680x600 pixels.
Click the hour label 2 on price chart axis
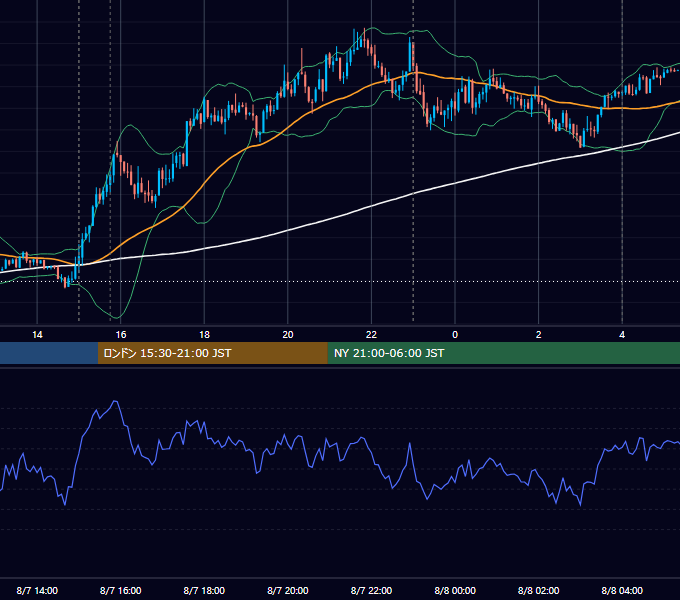click(539, 335)
